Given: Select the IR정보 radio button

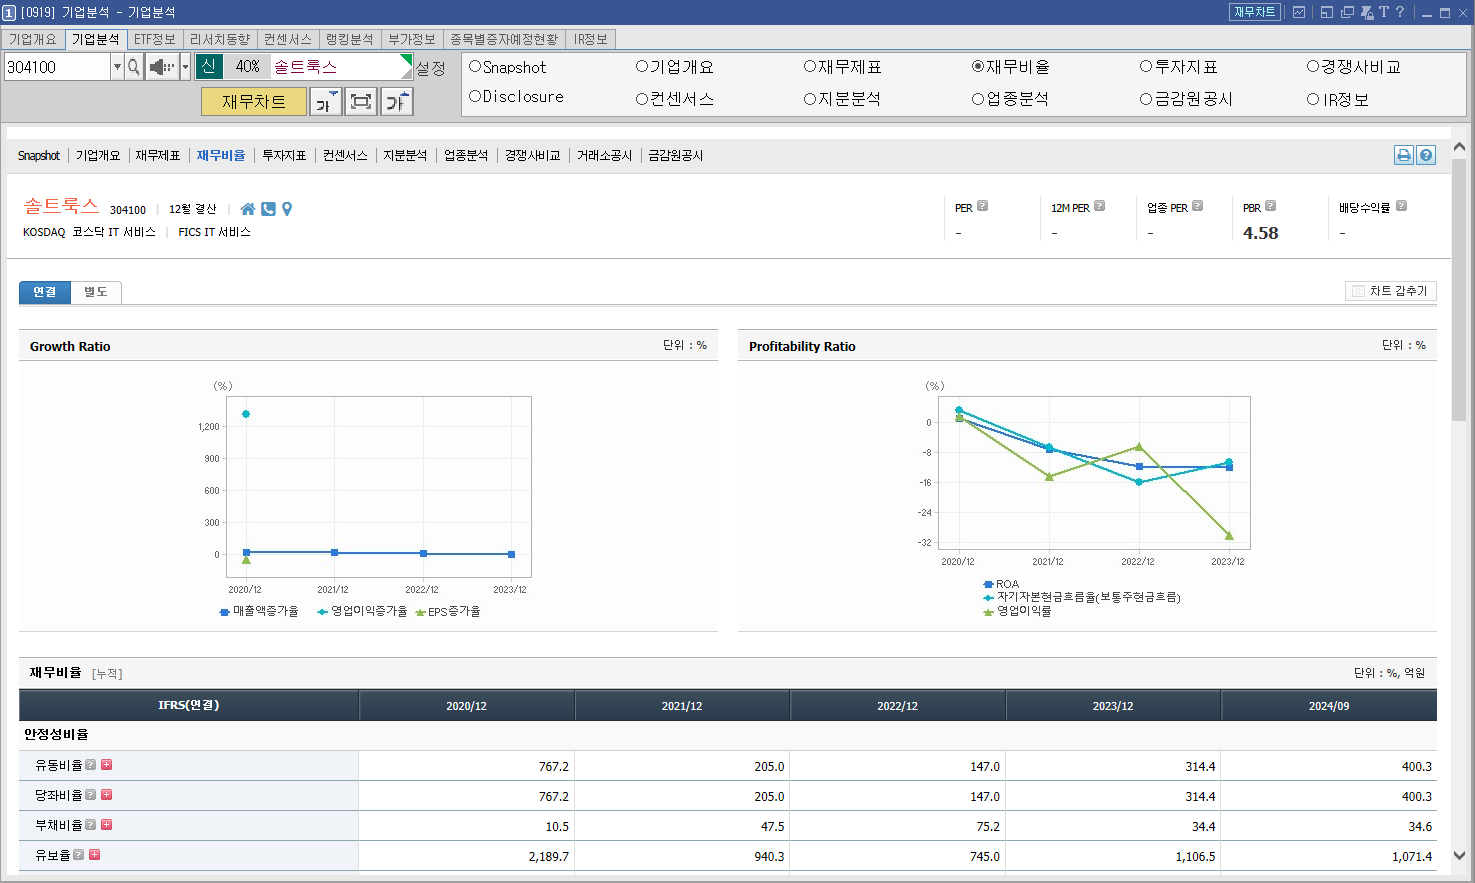Looking at the screenshot, I should point(1313,99).
